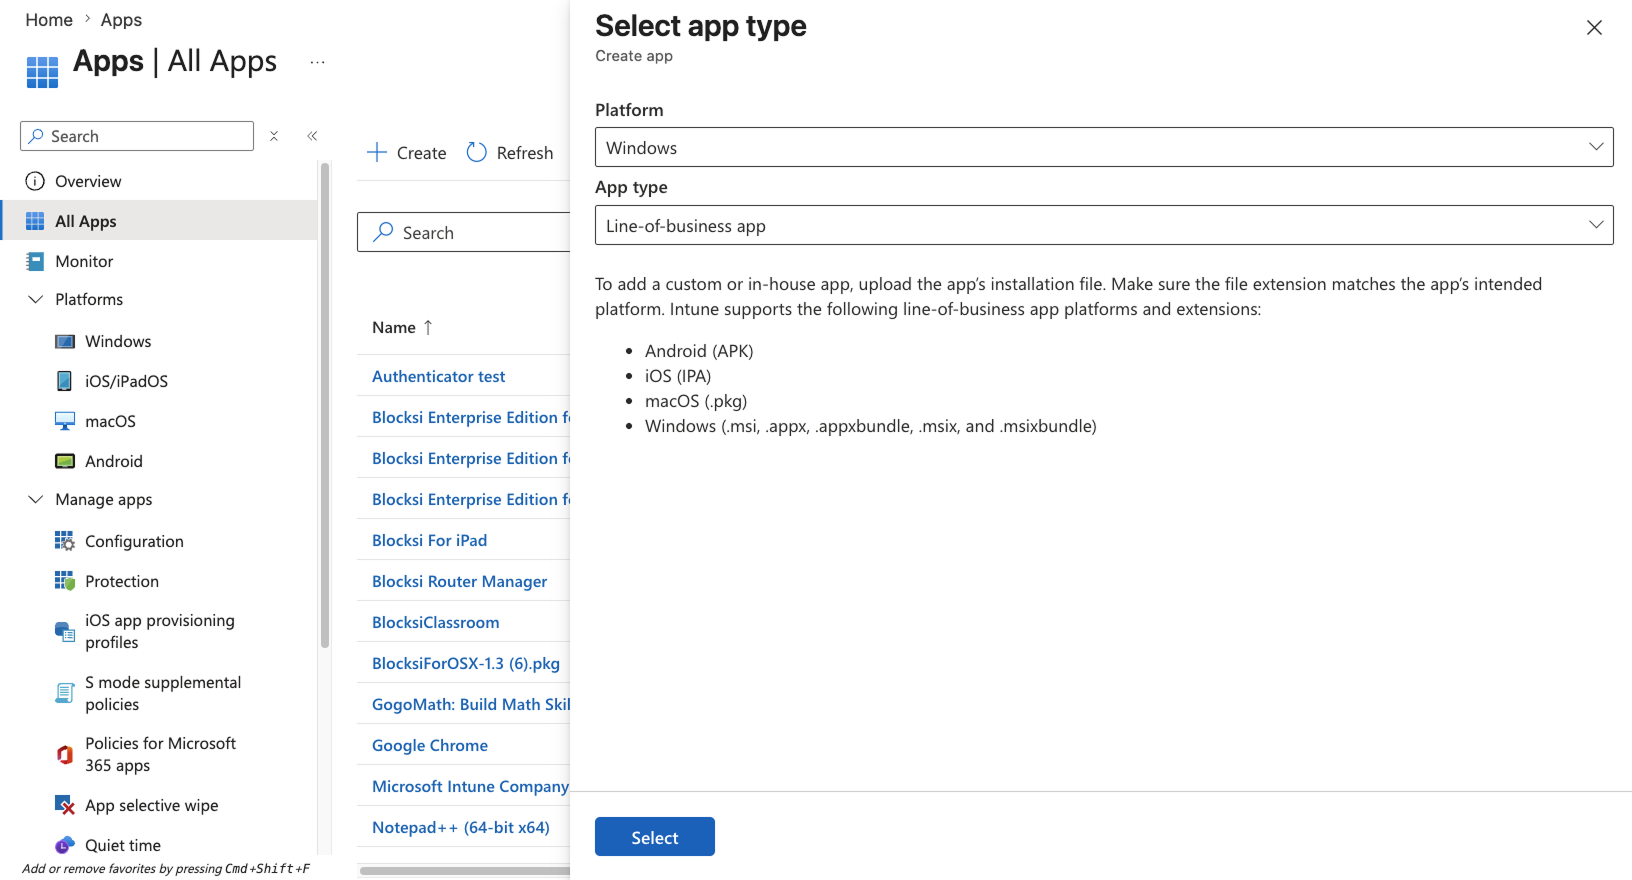The height and width of the screenshot is (880, 1632).
Task: Collapse the Platforms section chevron
Action: [36, 299]
